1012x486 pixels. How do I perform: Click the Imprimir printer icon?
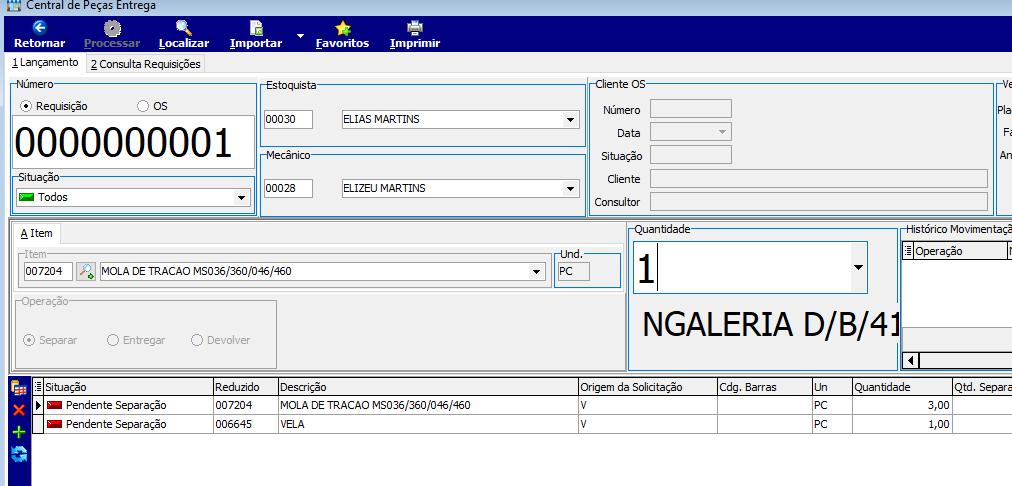(x=415, y=28)
